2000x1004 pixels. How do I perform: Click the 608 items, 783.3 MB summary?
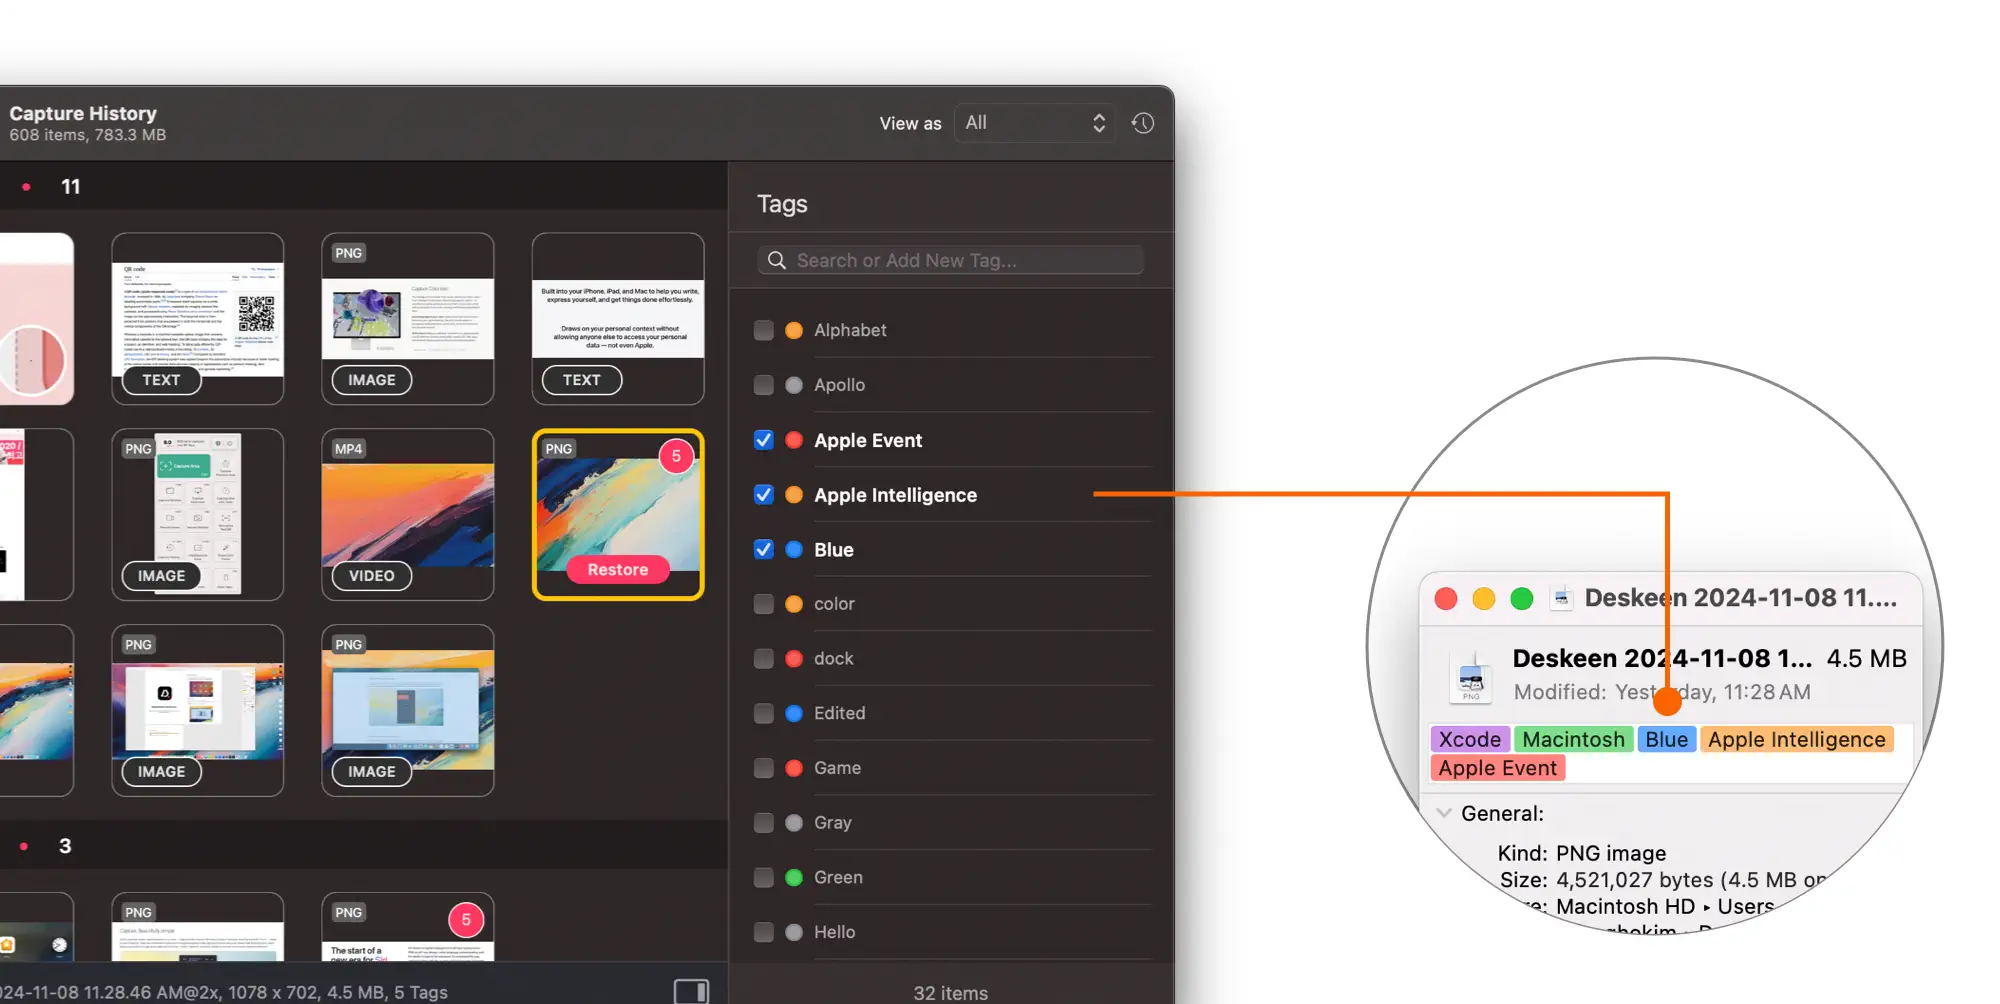pyautogui.click(x=88, y=135)
